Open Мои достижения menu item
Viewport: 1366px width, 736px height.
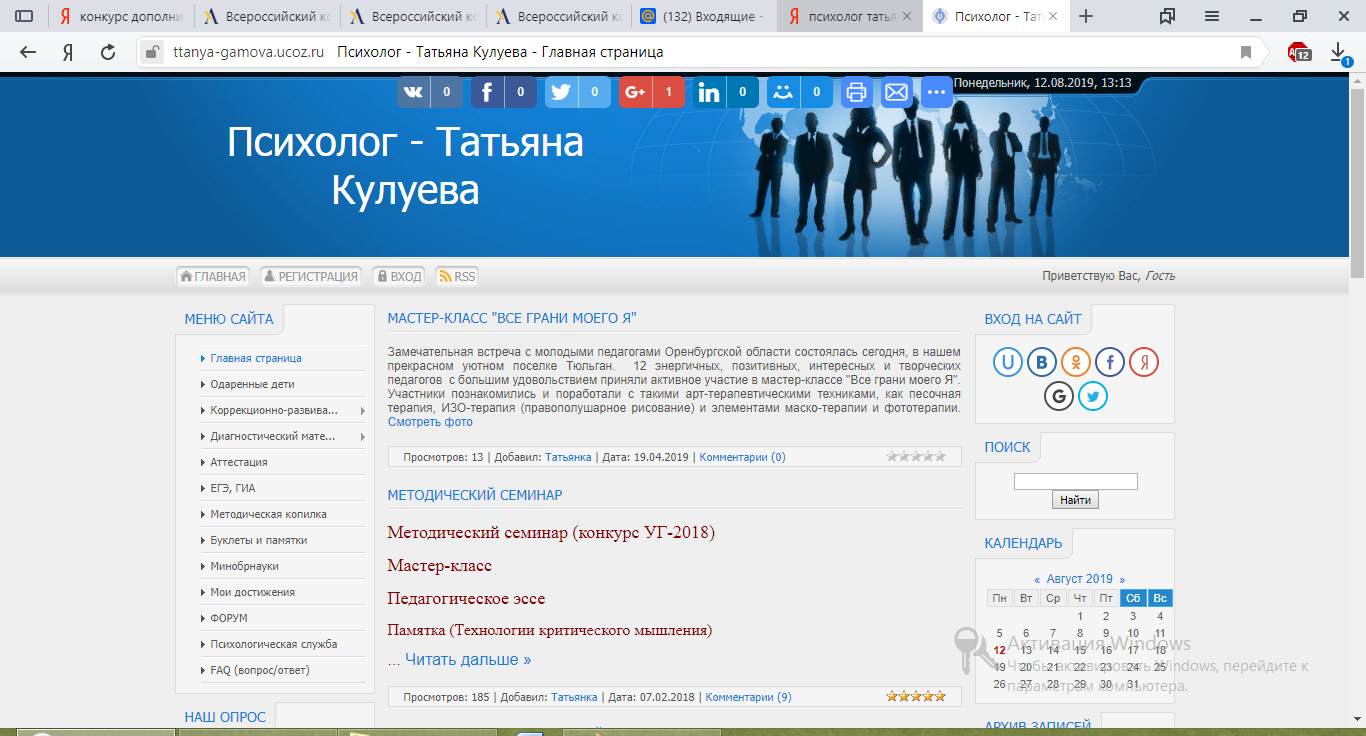(x=252, y=592)
